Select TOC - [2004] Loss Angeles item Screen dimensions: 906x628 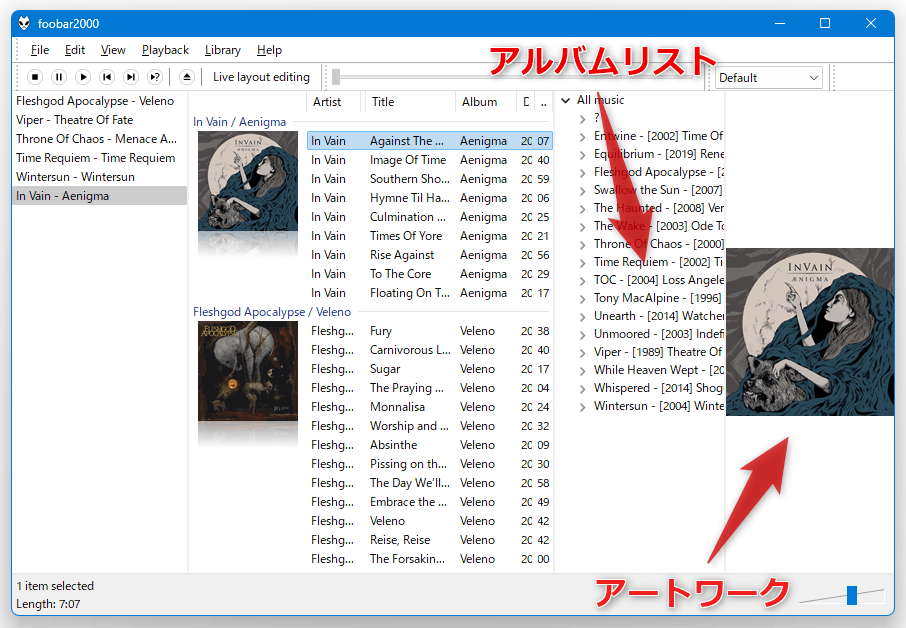click(659, 280)
